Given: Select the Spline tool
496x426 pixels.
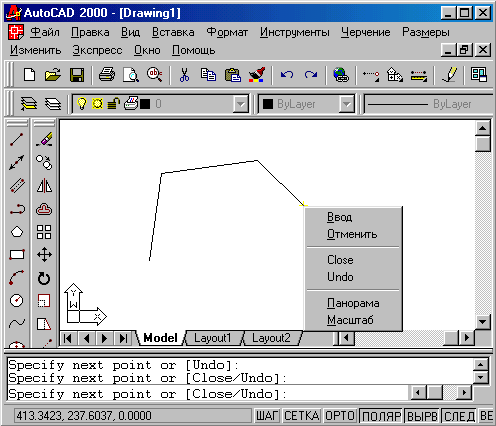Looking at the screenshot, I should pyautogui.click(x=17, y=323).
